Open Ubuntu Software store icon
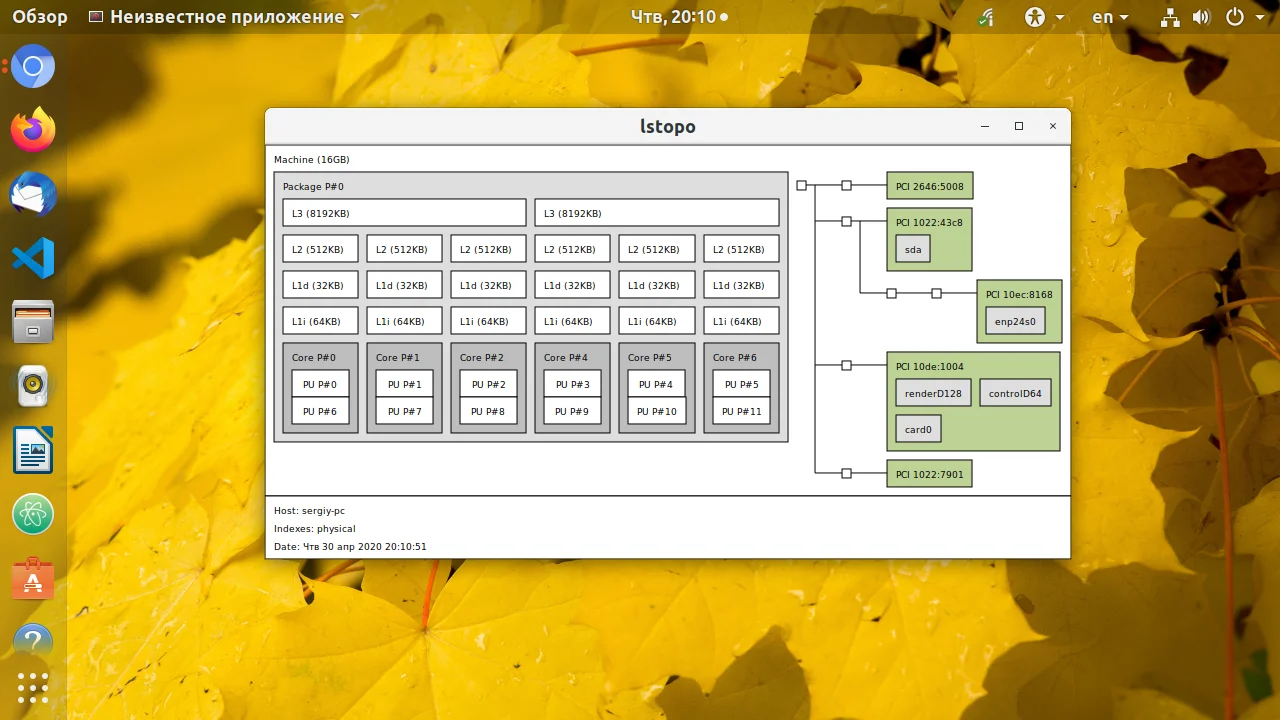Viewport: 1280px width, 720px height. (33, 578)
